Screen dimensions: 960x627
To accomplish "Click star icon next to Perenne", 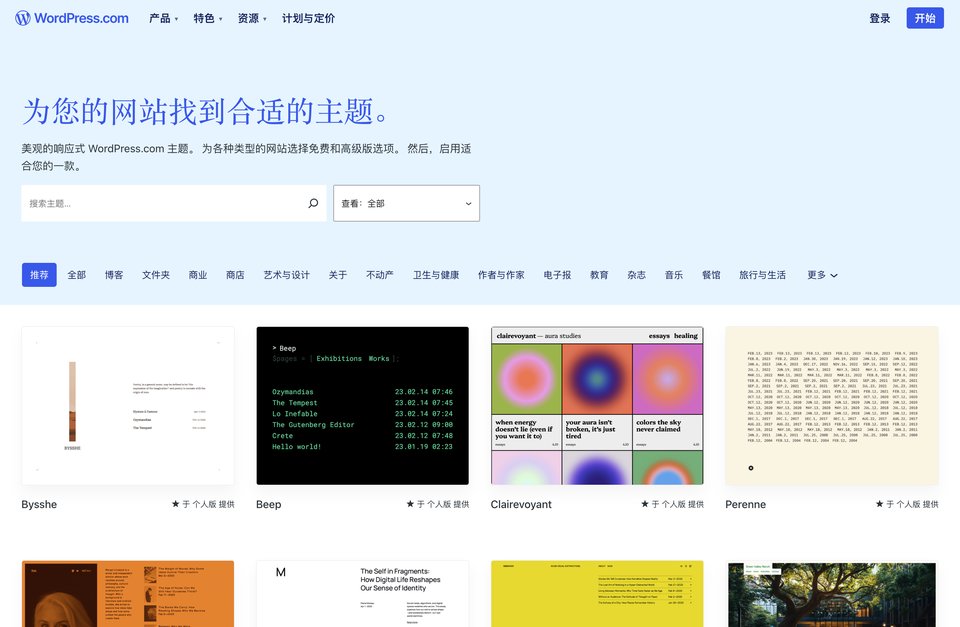I will point(879,504).
